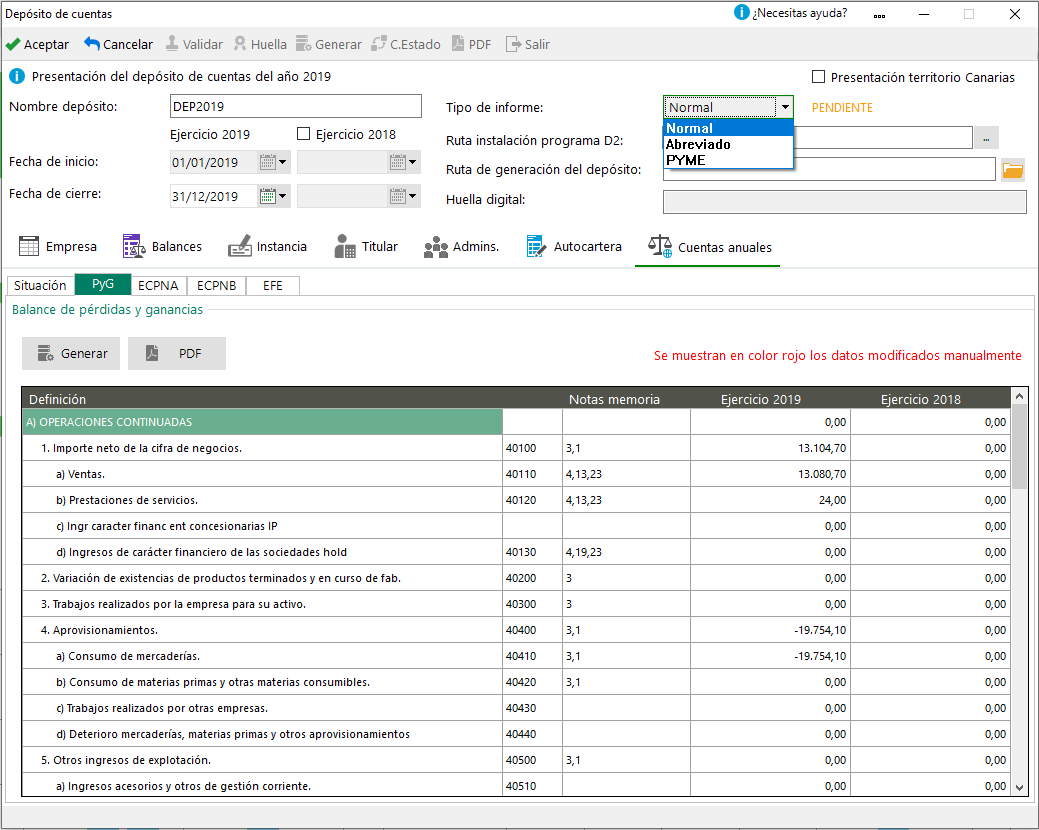The image size is (1039, 830).
Task: Select the PyG tab
Action: click(103, 284)
